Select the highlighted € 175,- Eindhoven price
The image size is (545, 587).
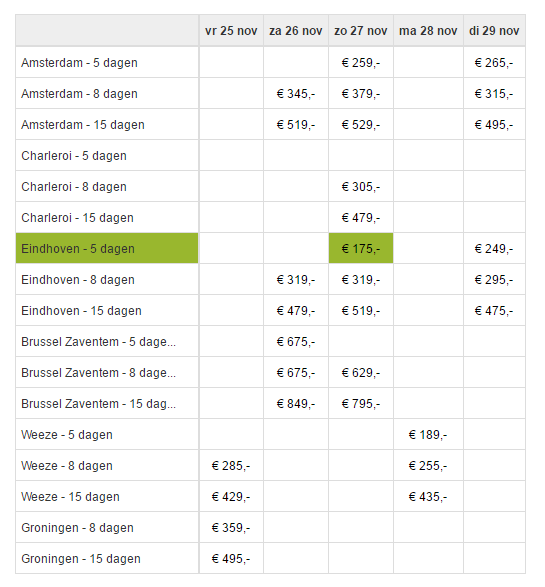click(x=361, y=249)
